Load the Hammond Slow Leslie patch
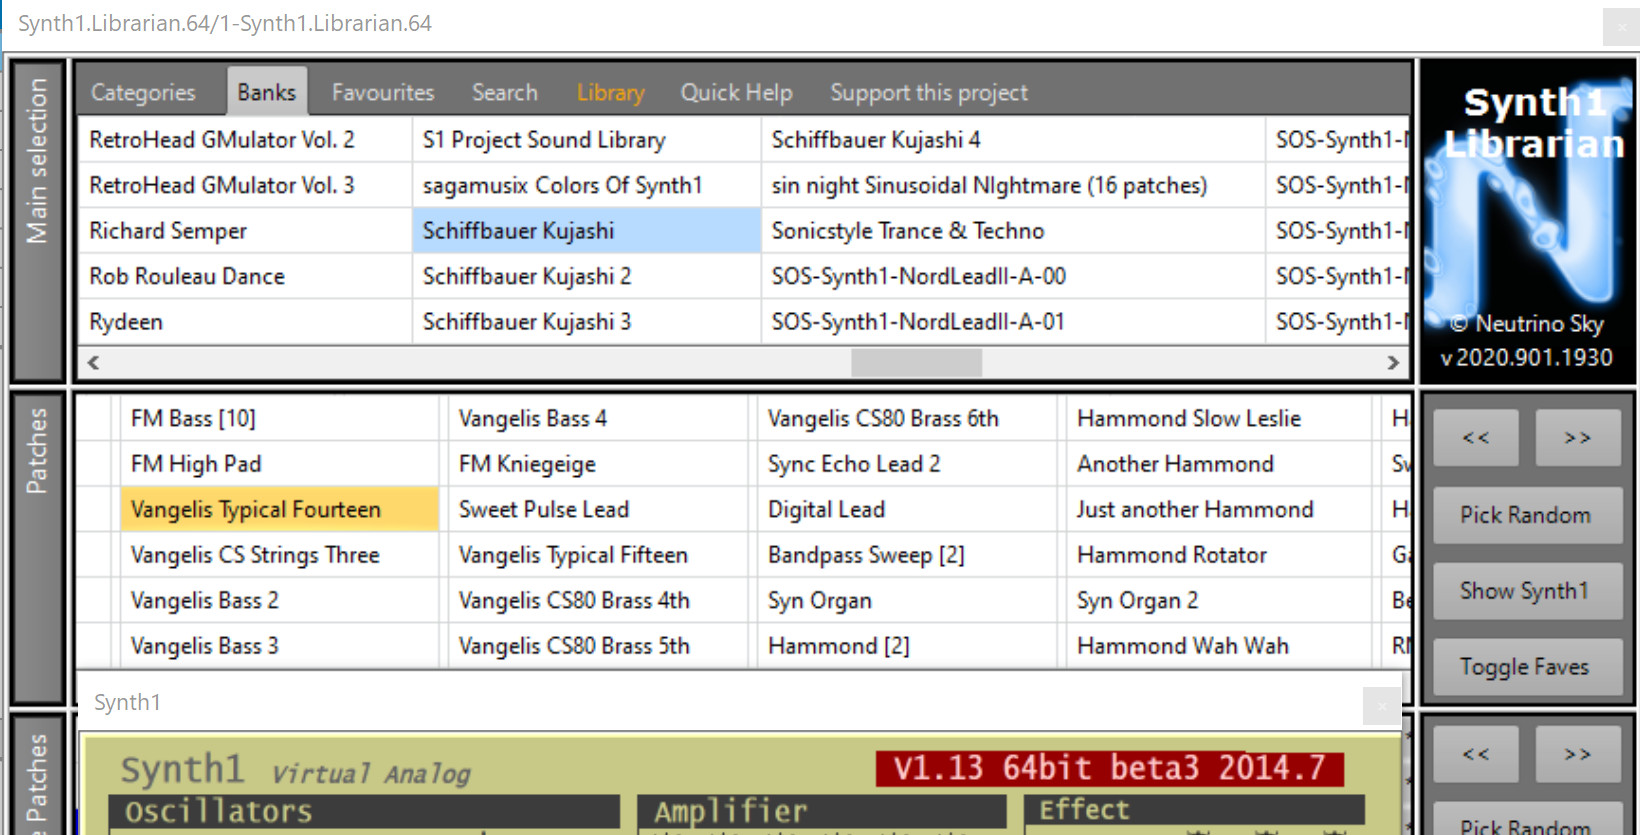The height and width of the screenshot is (835, 1640). tap(1219, 419)
